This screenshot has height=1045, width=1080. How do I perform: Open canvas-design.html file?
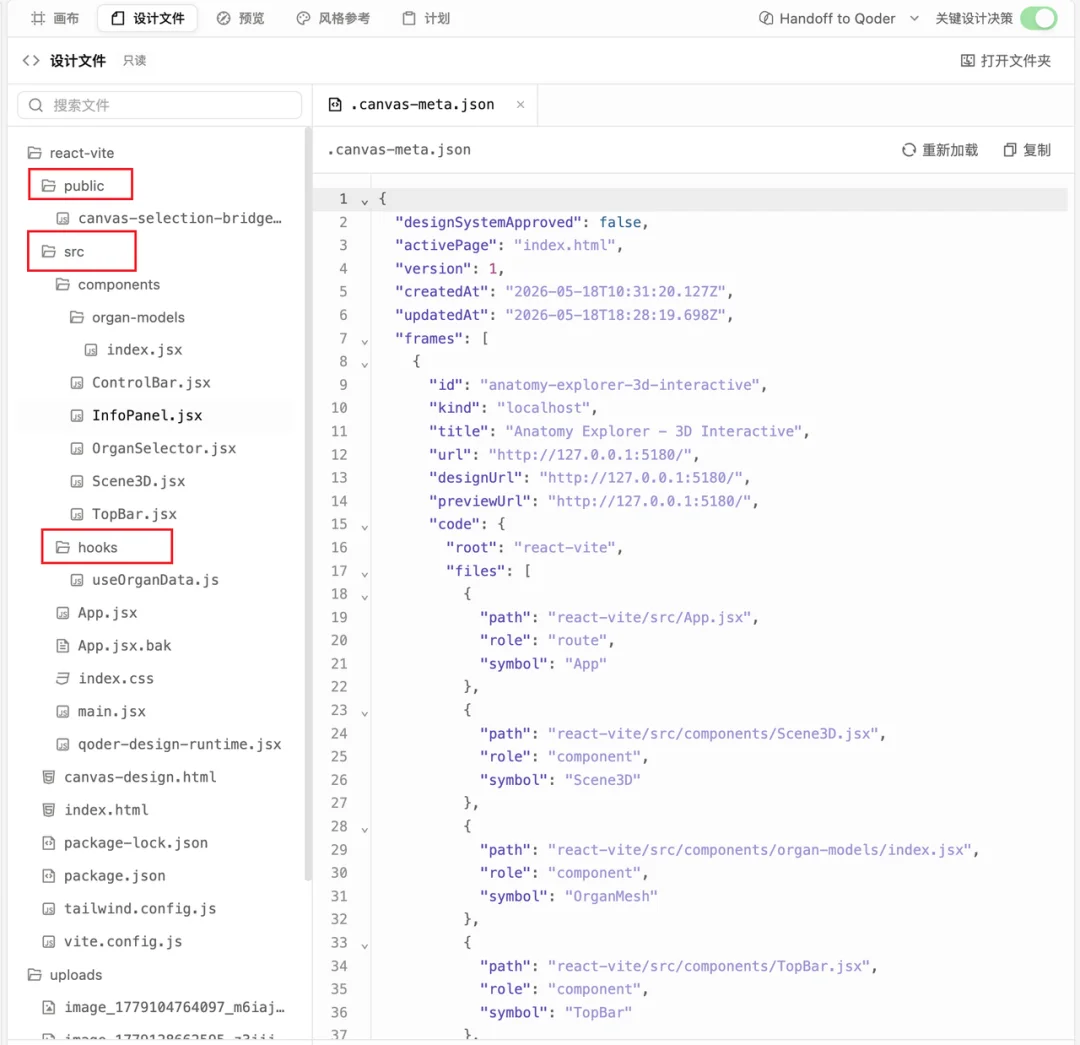129,777
